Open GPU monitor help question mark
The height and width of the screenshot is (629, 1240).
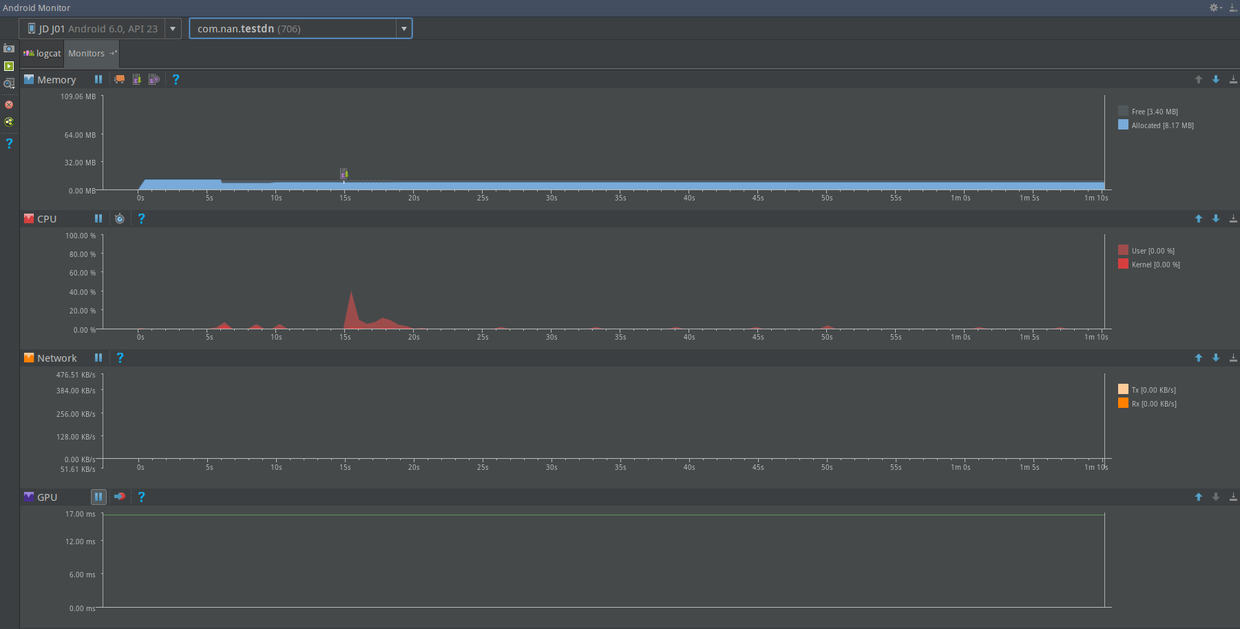(x=141, y=496)
